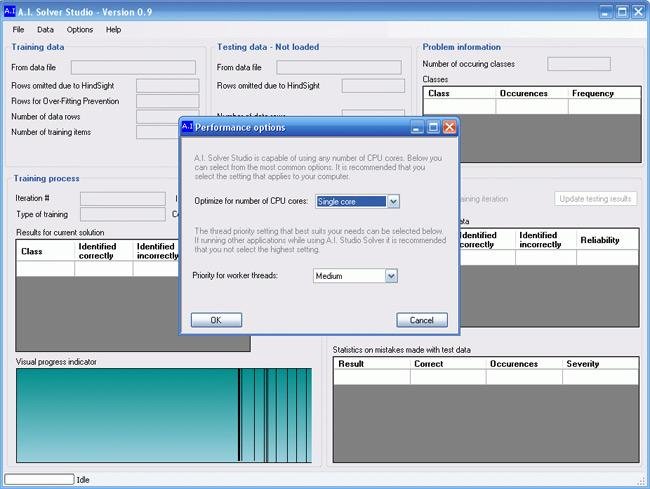Open the File menu
This screenshot has width=650, height=489.
coord(18,29)
